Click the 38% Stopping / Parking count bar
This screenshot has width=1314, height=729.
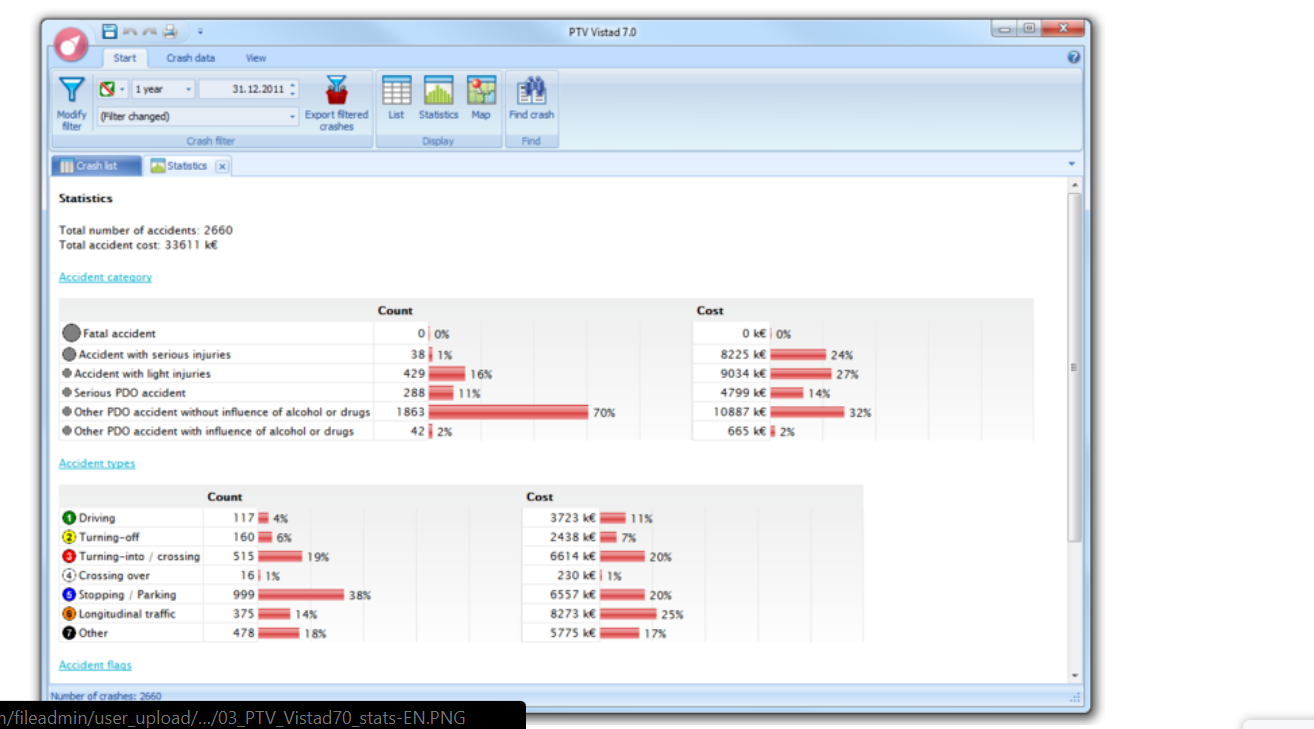point(301,595)
